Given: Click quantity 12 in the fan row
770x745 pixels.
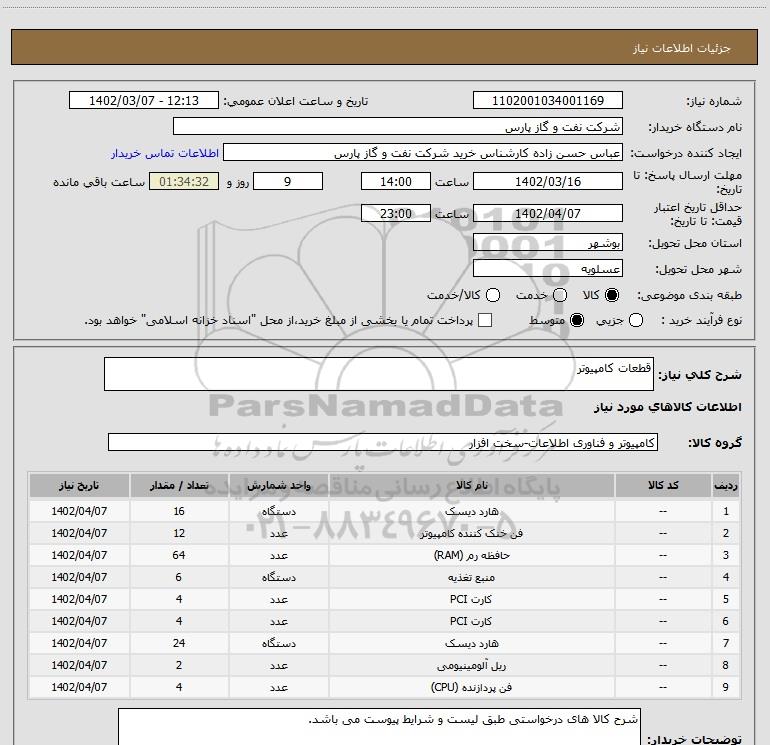Looking at the screenshot, I should [179, 533].
